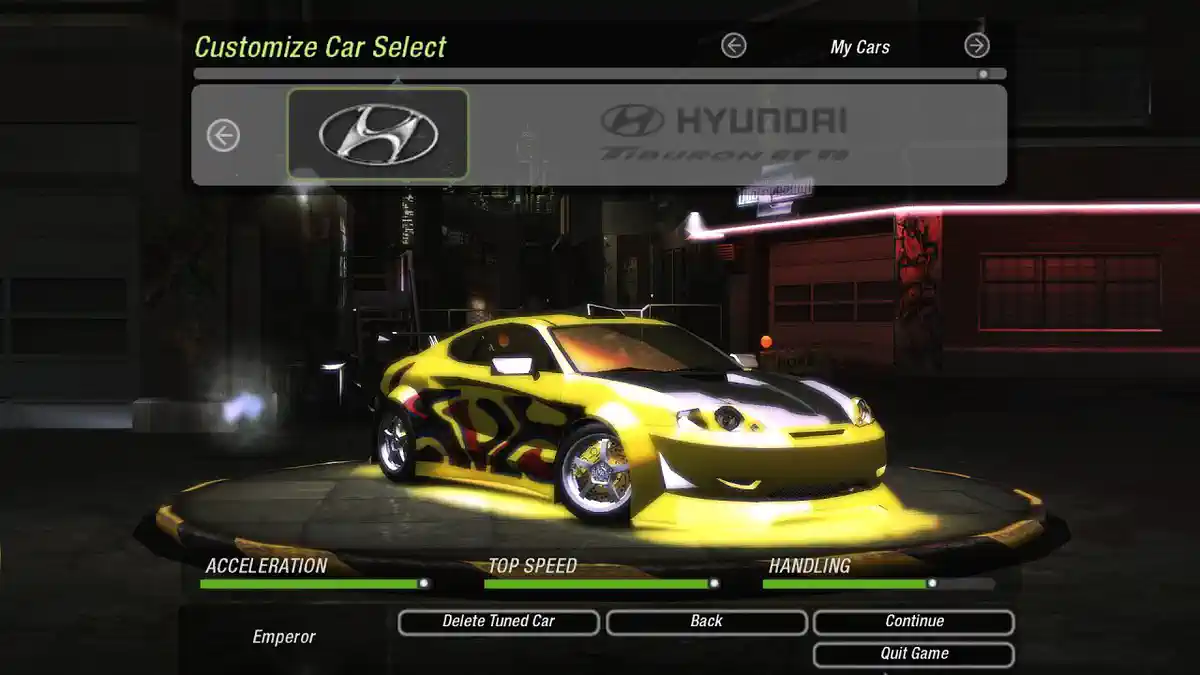The height and width of the screenshot is (675, 1200).
Task: Click the HANDLING label
Action: point(809,566)
